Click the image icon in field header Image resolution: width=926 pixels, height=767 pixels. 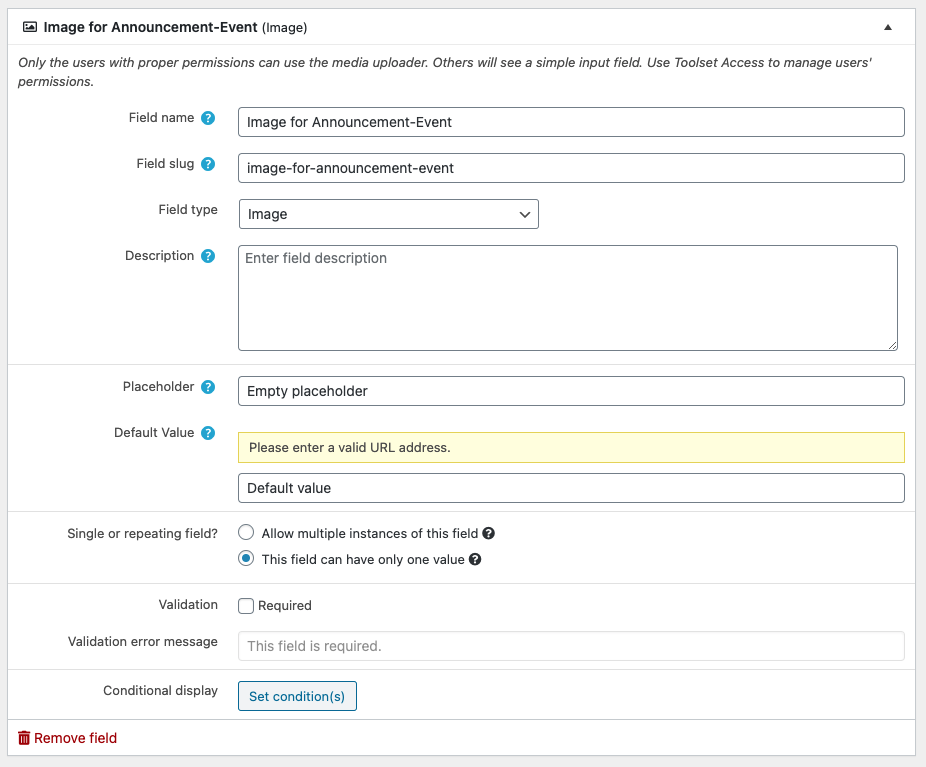[x=30, y=27]
